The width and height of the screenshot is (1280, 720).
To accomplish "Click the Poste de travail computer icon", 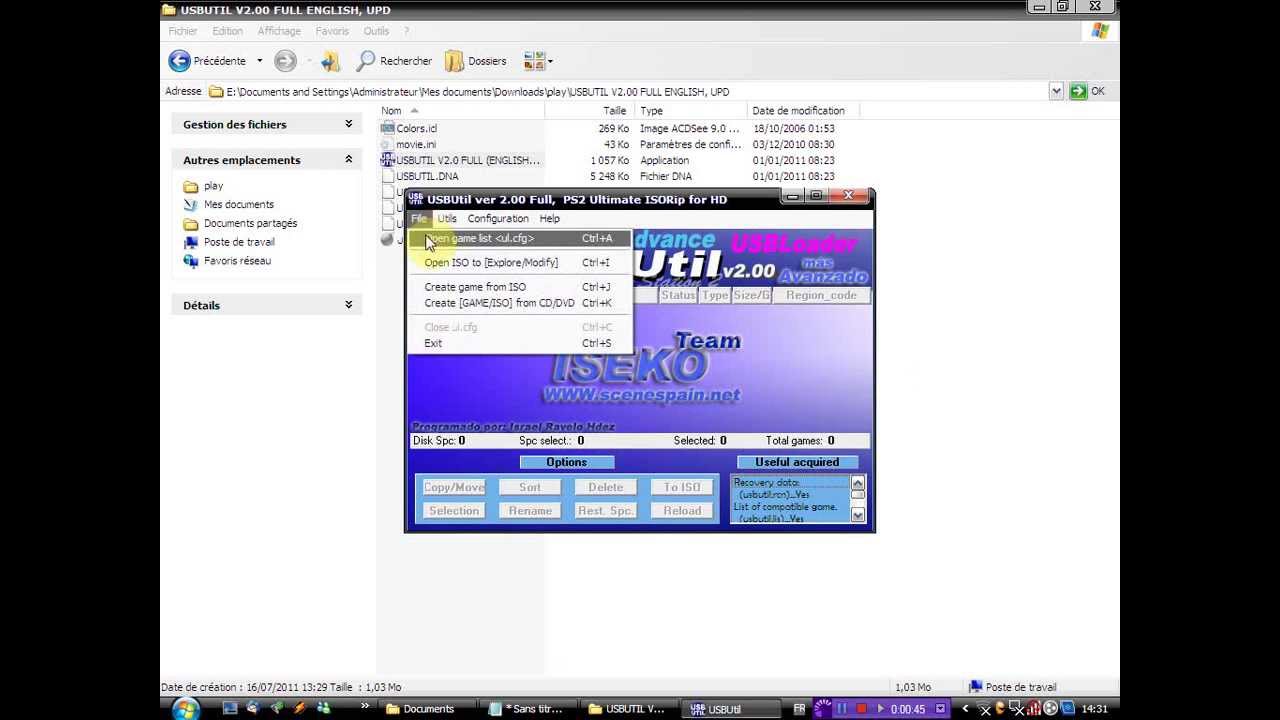I will [x=191, y=242].
